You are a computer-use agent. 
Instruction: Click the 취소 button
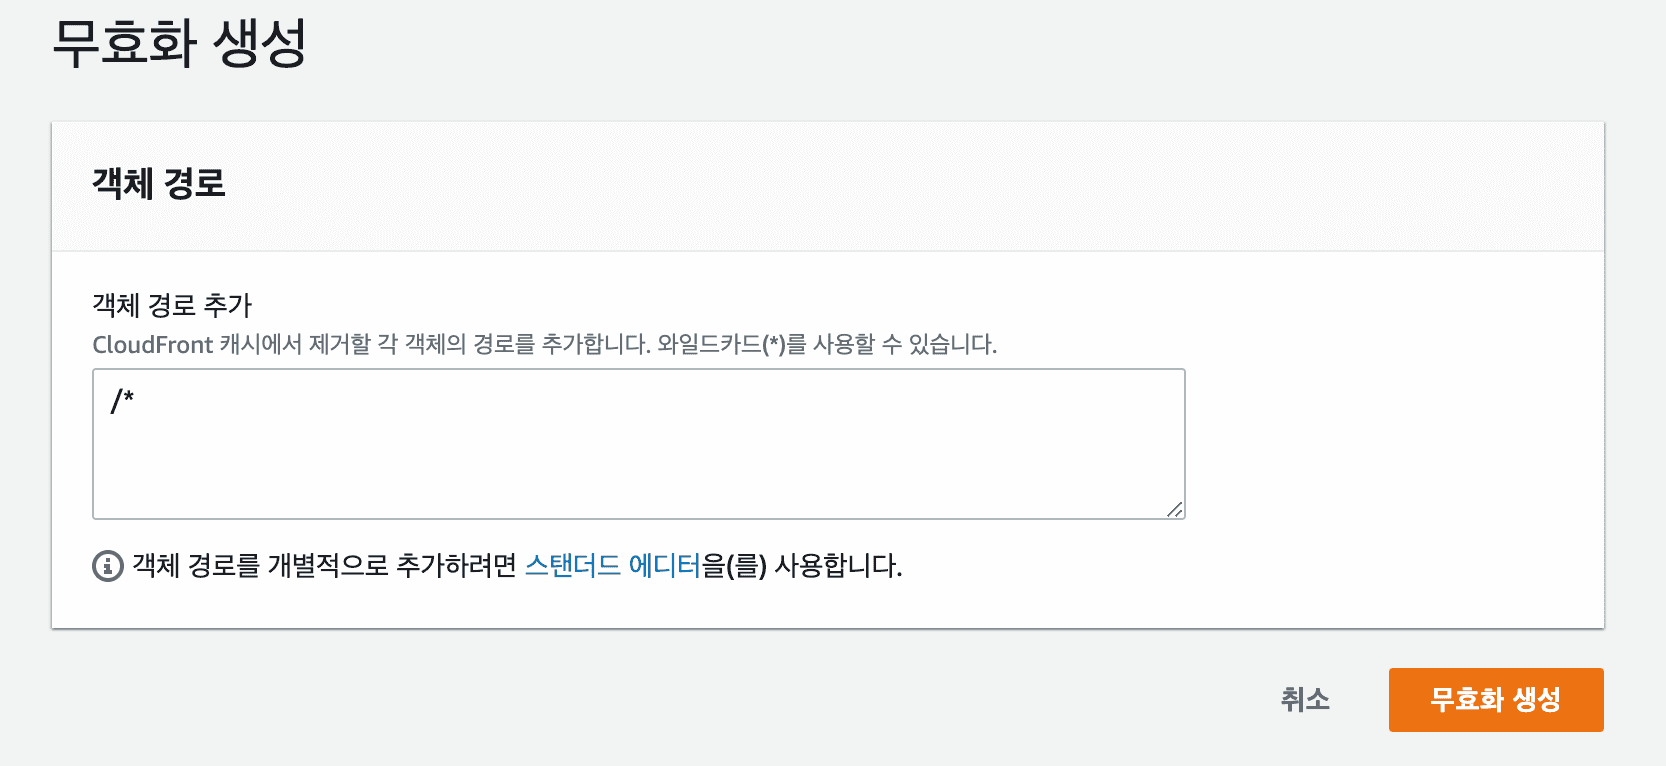pyautogui.click(x=1305, y=699)
